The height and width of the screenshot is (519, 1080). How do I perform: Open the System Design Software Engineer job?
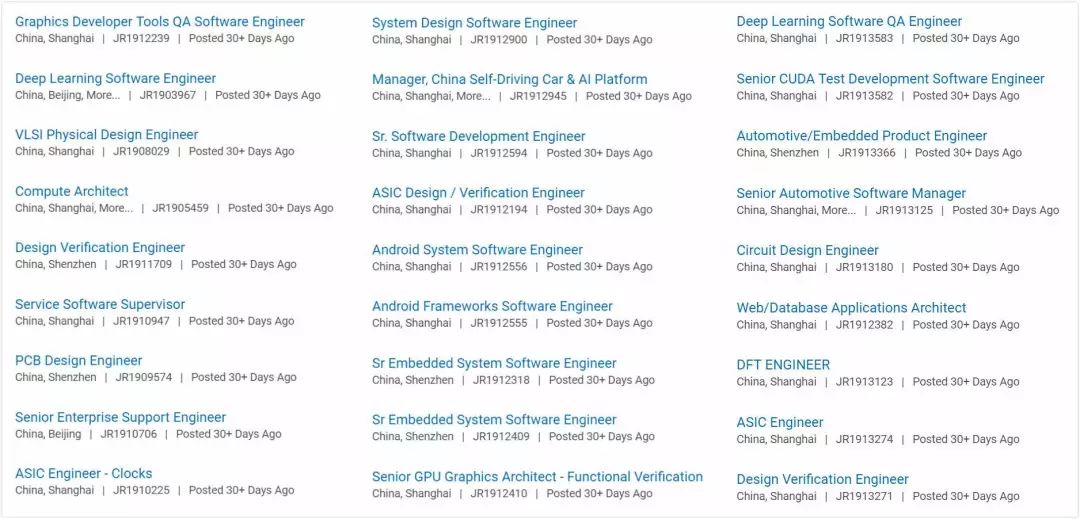coord(474,22)
